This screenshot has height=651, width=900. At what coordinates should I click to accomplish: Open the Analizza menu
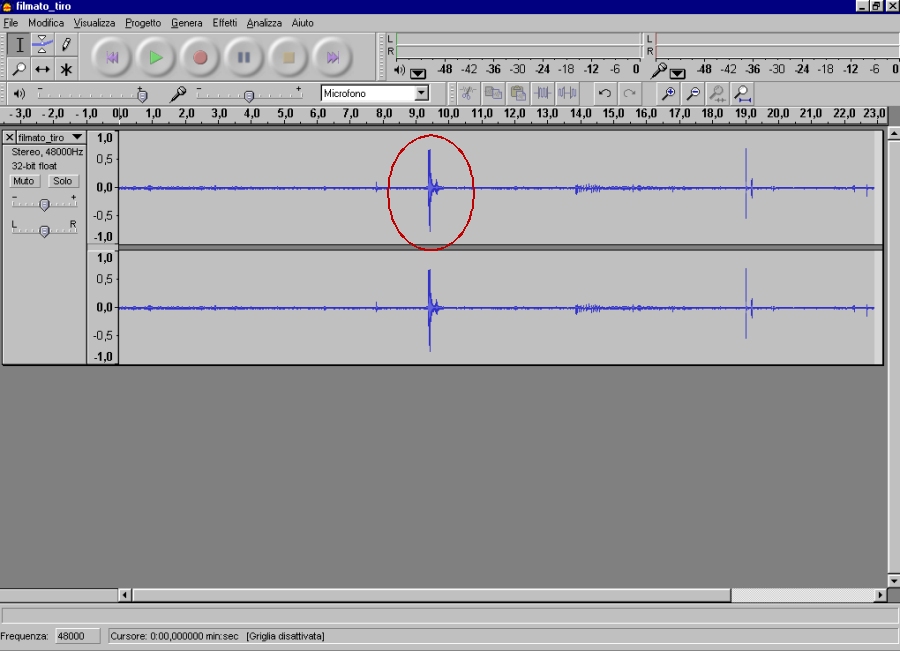[x=264, y=23]
